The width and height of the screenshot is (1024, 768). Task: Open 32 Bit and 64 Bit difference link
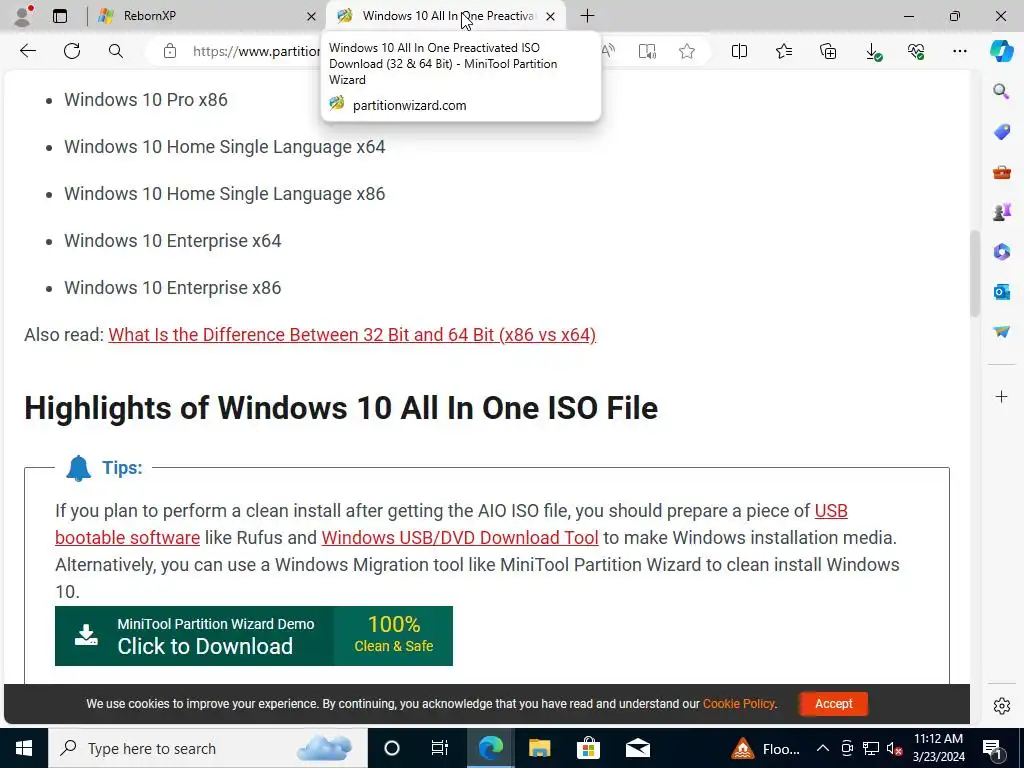tap(352, 334)
